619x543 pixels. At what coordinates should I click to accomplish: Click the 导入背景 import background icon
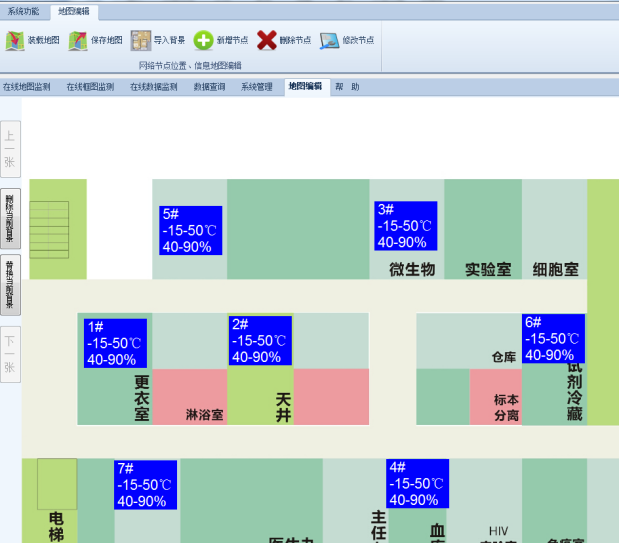[x=141, y=40]
